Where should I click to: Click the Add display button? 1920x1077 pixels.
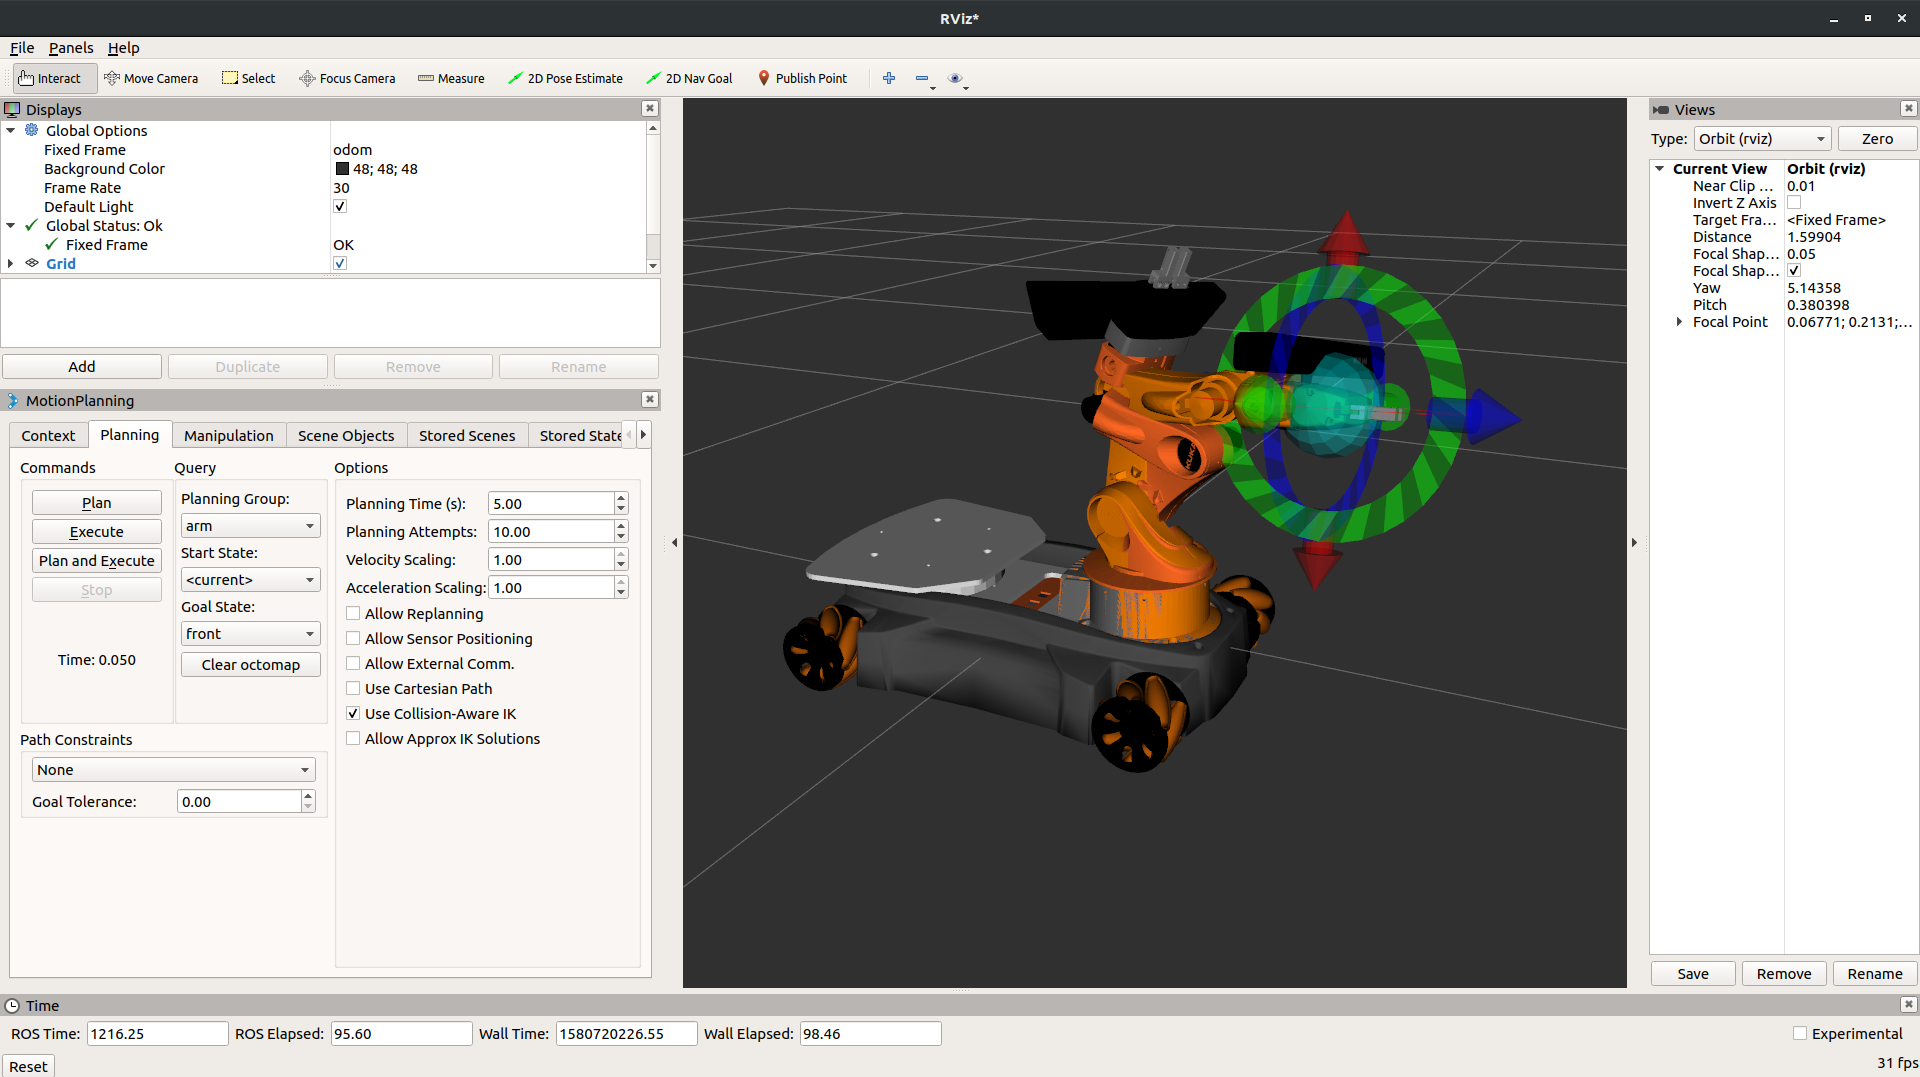(x=82, y=366)
